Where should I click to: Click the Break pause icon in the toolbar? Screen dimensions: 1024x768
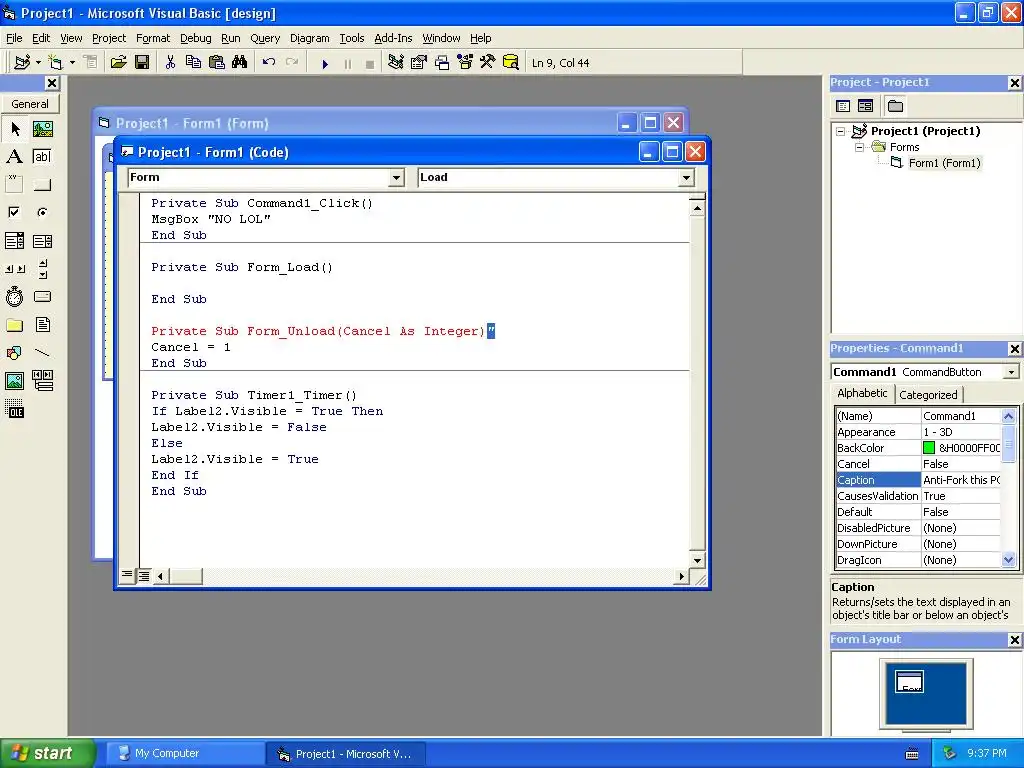coord(347,63)
